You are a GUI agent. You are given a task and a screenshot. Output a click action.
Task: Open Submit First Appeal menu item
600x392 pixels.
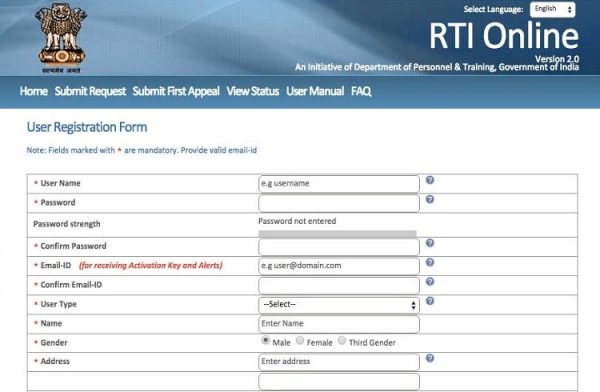point(176,91)
